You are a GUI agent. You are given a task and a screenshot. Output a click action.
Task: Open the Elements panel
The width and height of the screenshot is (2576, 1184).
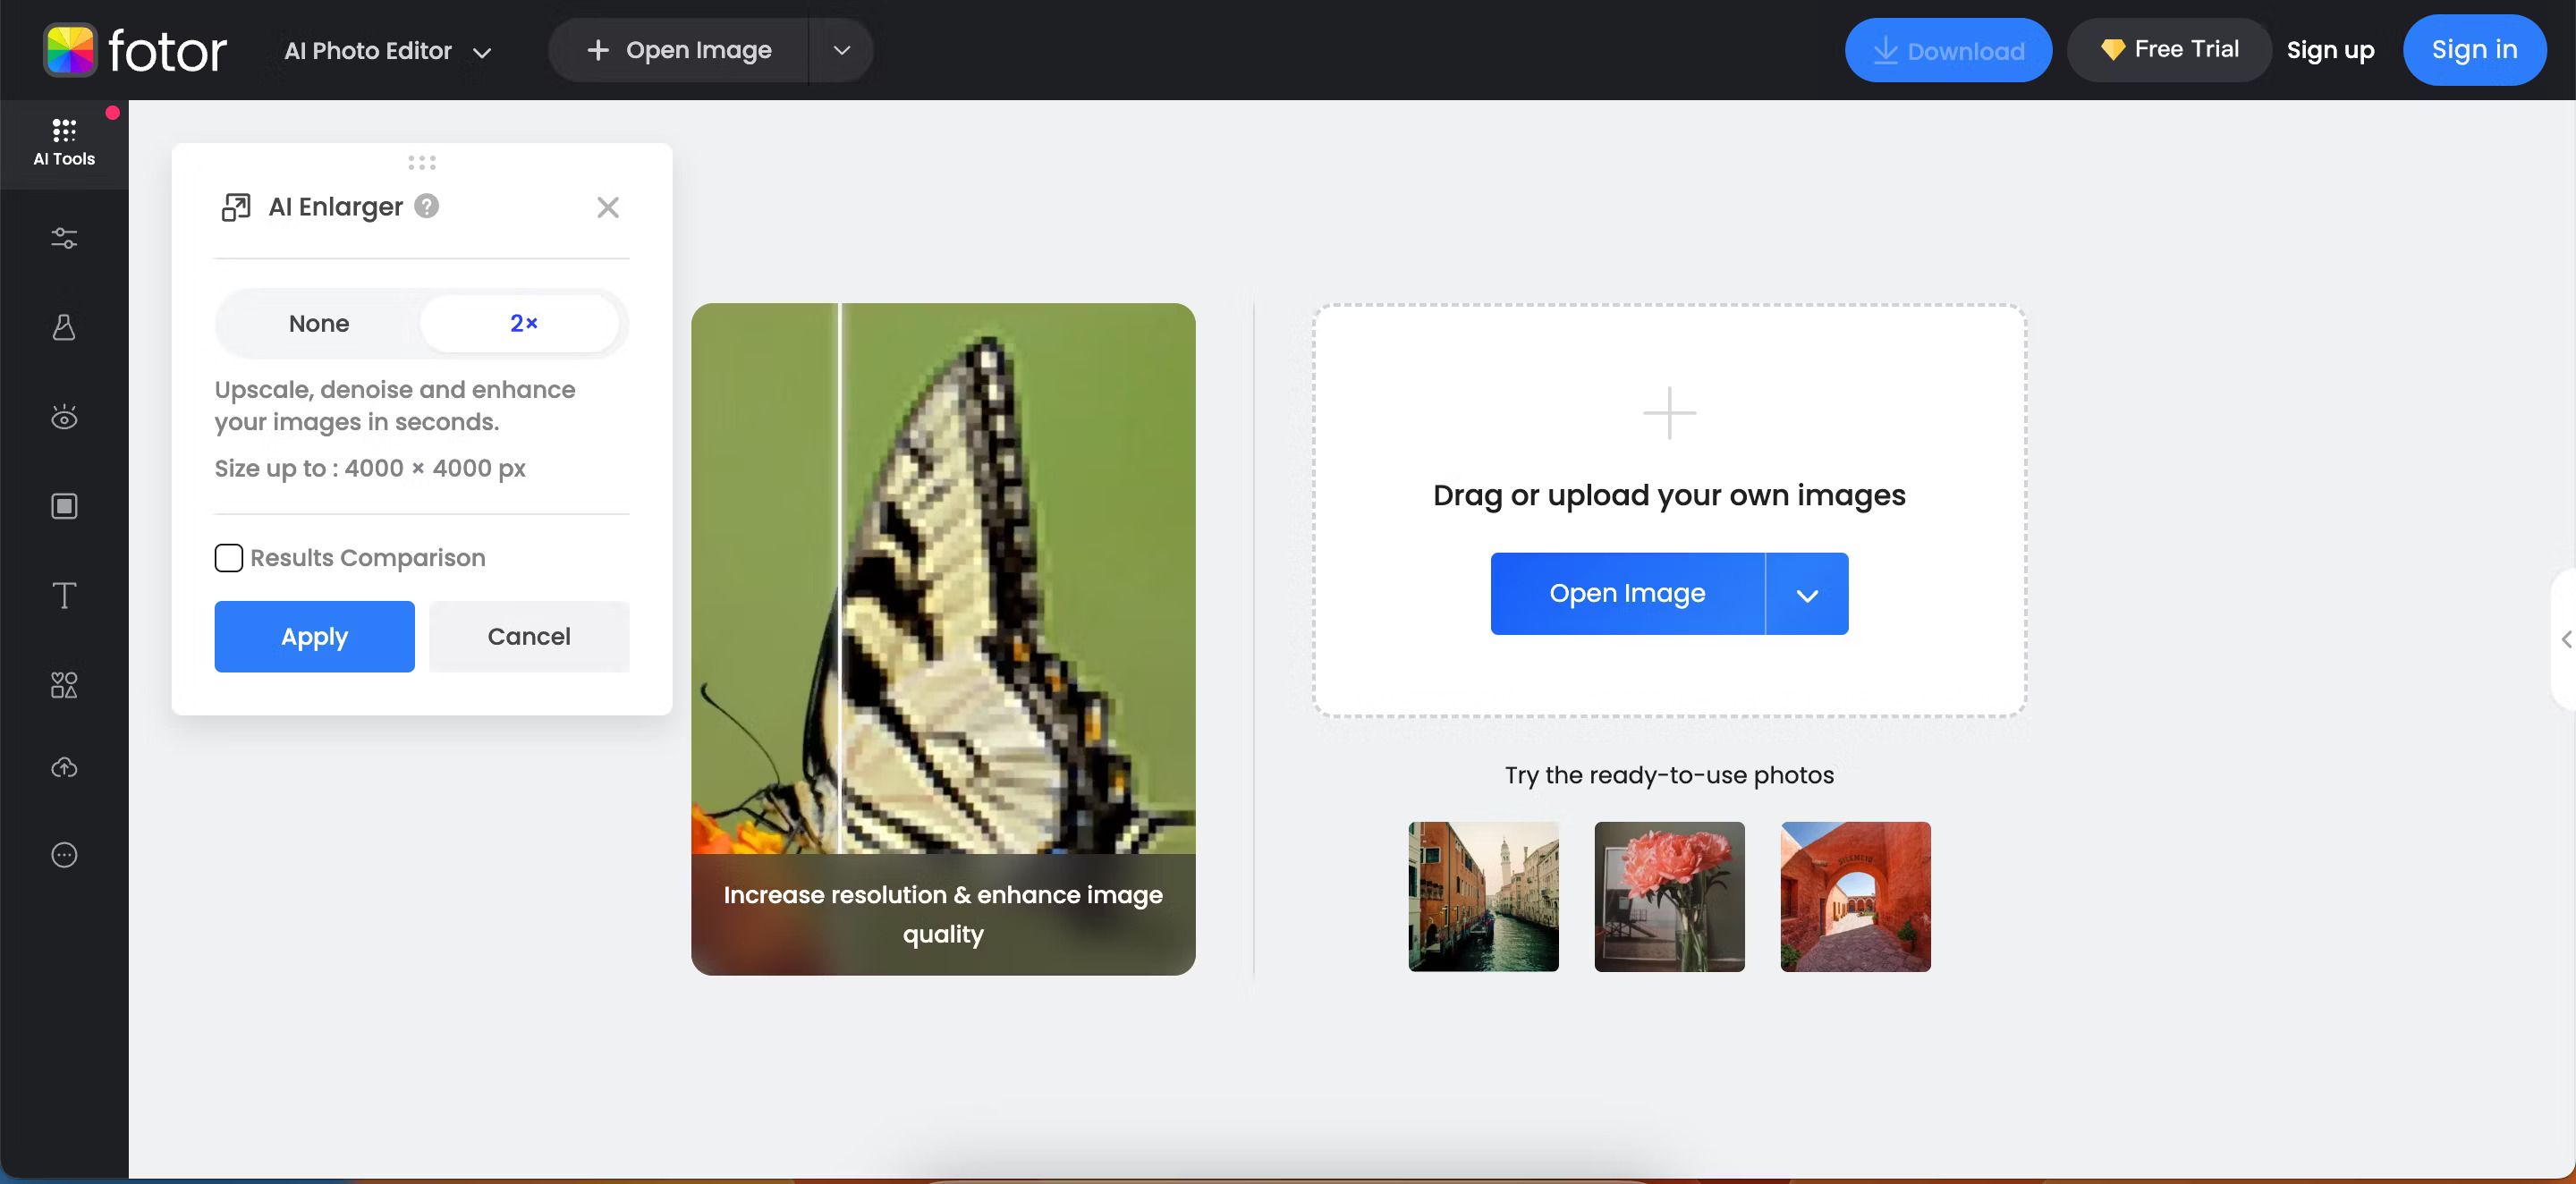point(64,685)
